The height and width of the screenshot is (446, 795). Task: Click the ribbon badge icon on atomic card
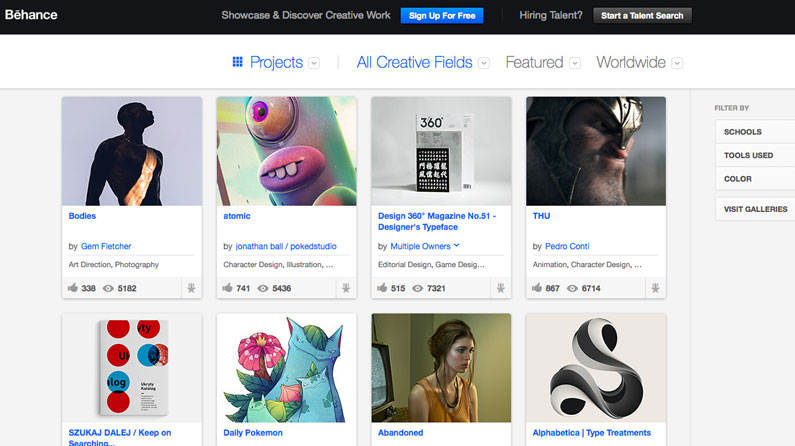coord(344,288)
